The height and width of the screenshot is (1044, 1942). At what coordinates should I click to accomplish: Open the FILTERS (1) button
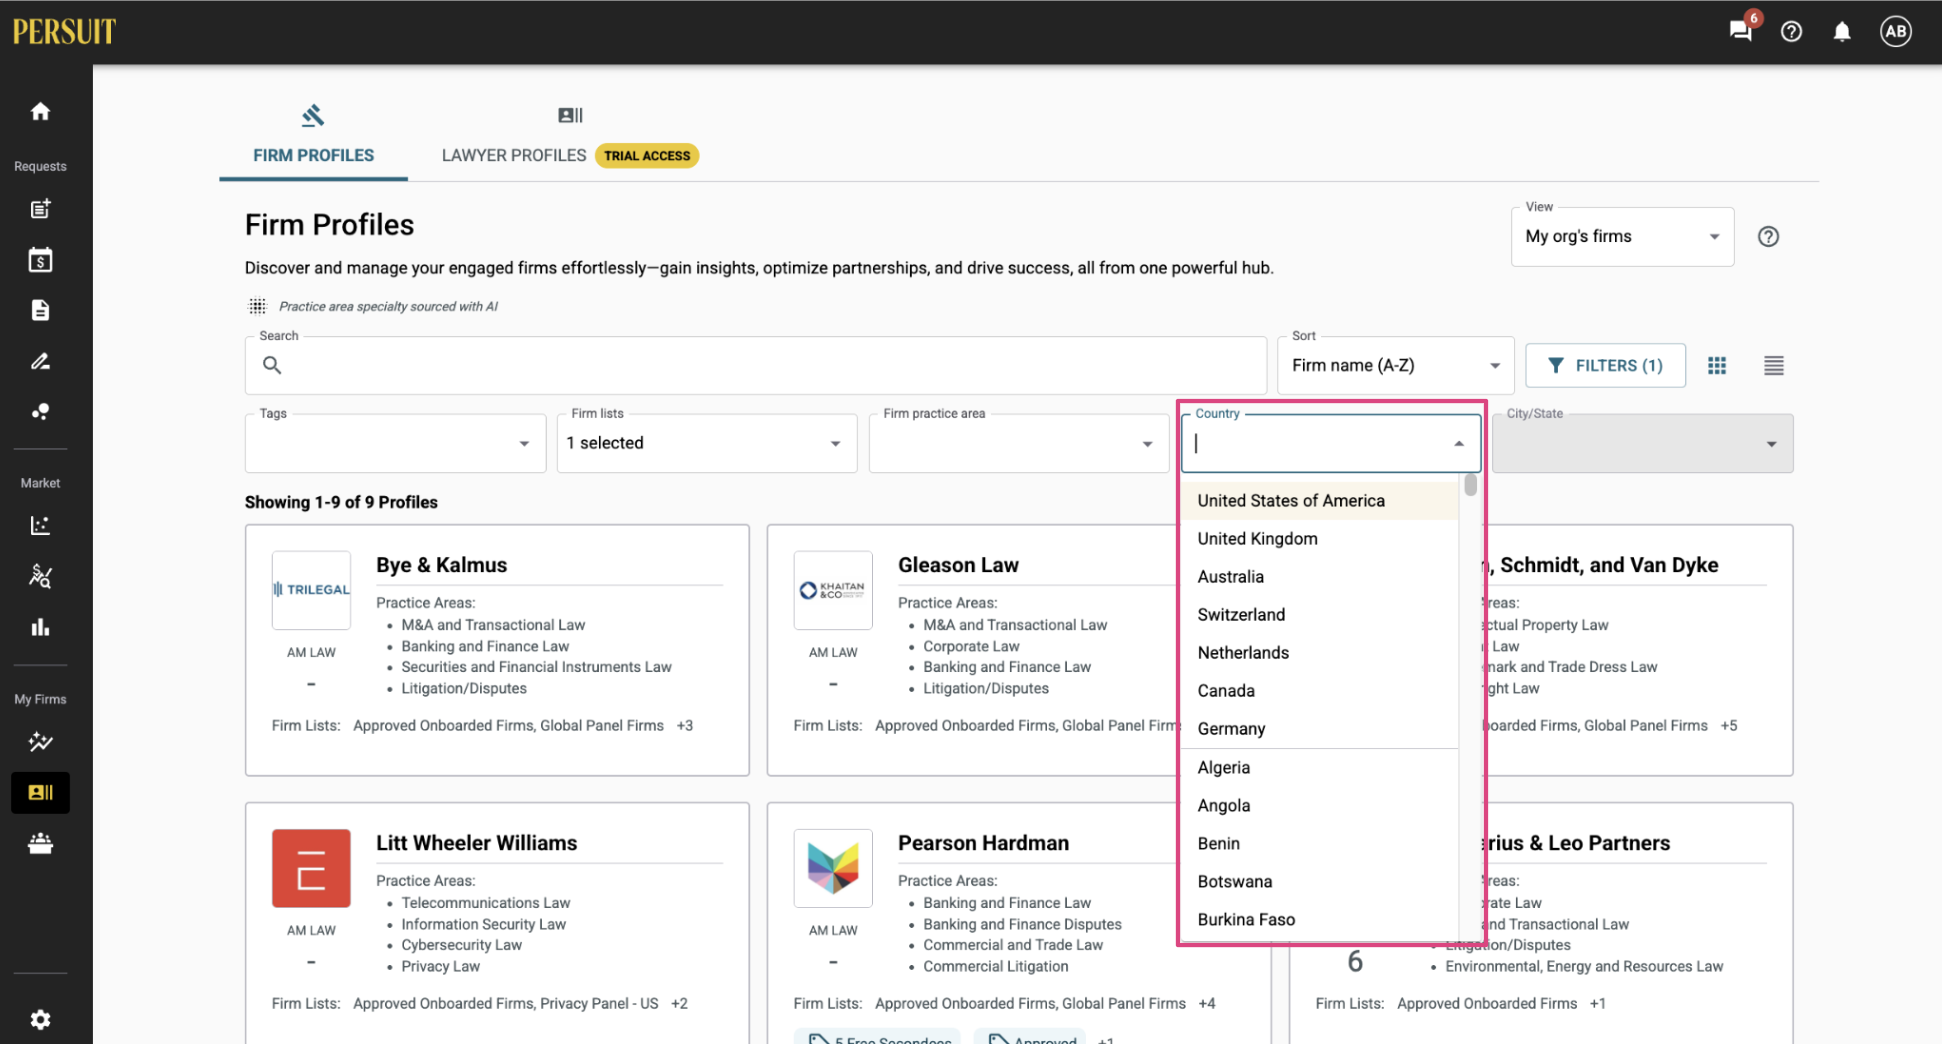click(1605, 366)
